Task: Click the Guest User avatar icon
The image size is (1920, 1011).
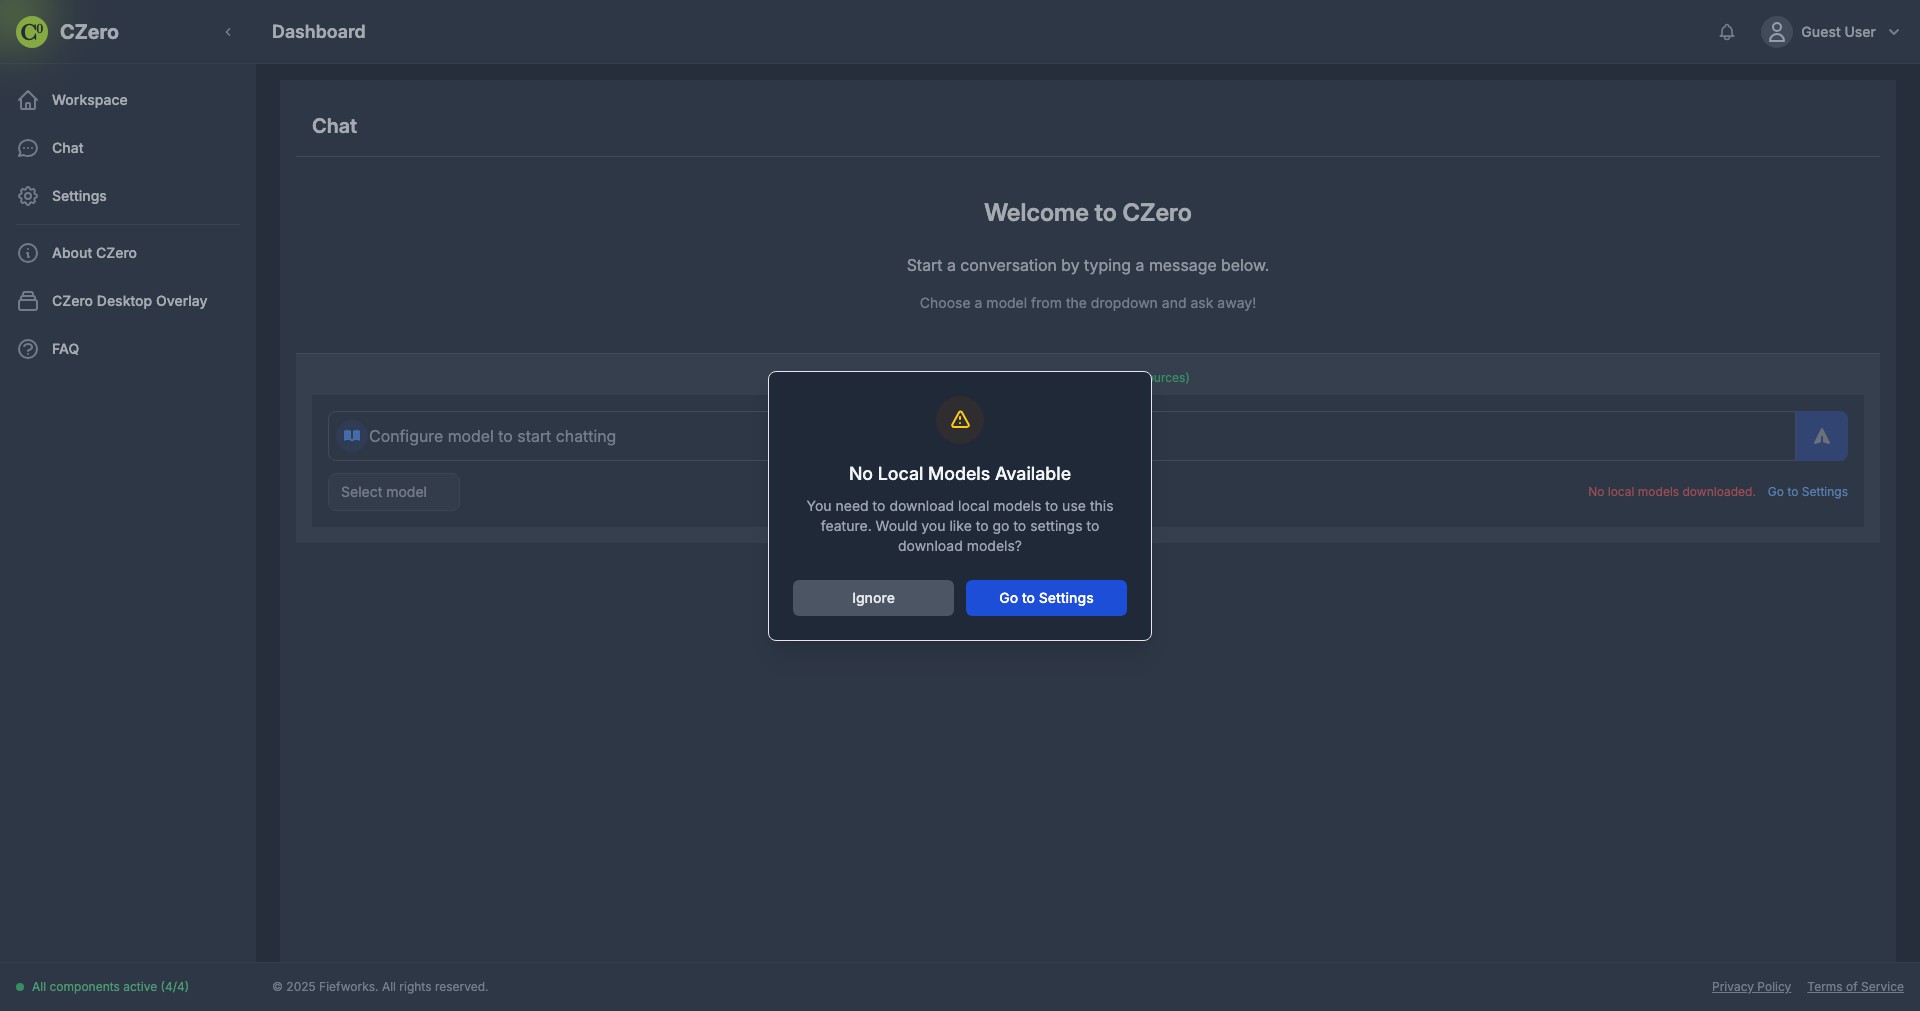Action: tap(1777, 32)
